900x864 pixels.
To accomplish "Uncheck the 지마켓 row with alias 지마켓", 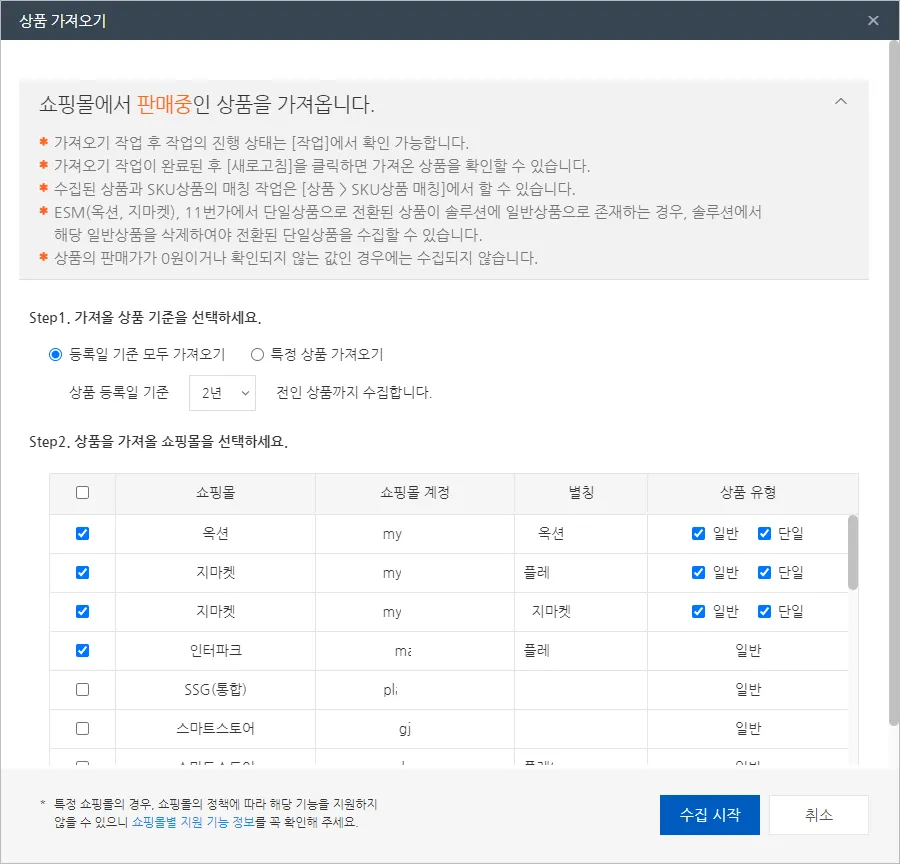I will point(83,611).
